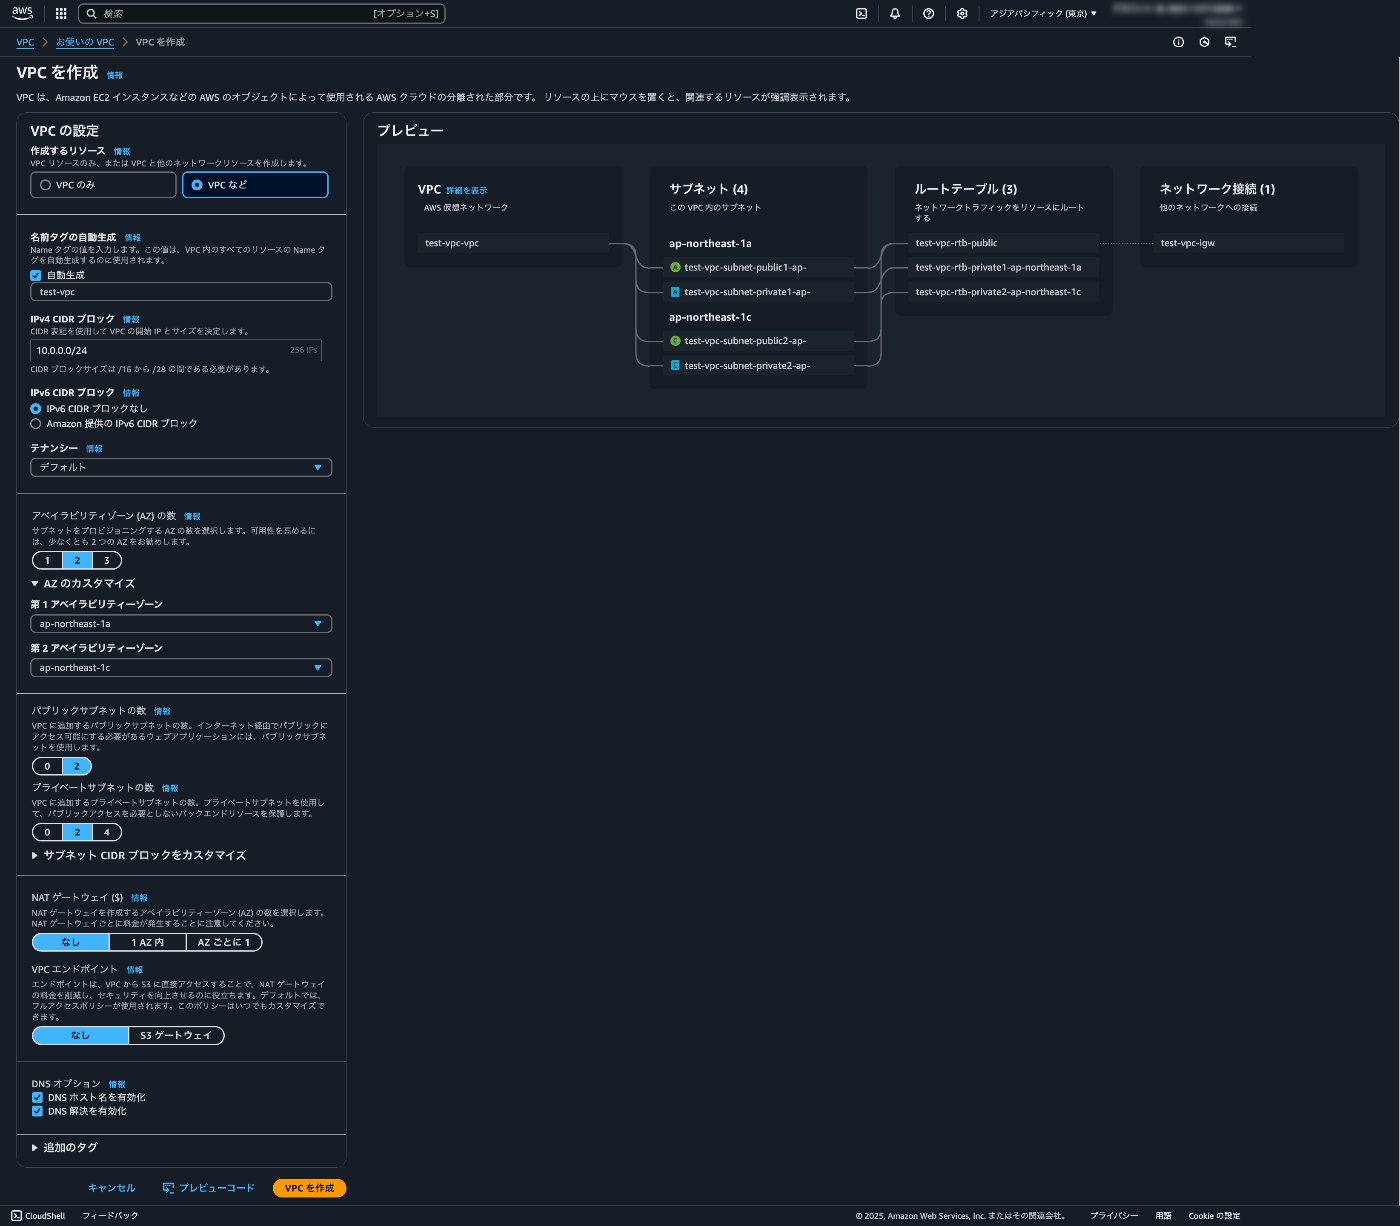Choose NAT gateway '1 AZ 内'

point(147,942)
